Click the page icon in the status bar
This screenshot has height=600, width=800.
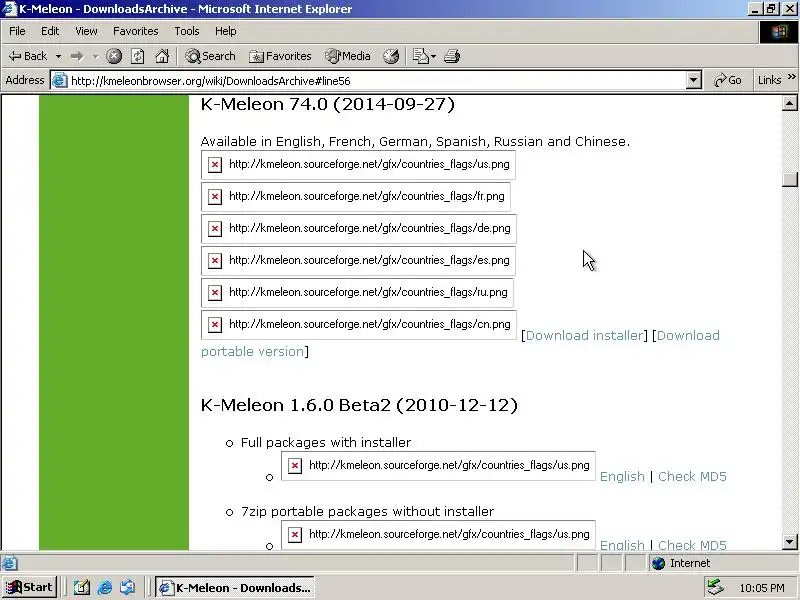click(x=9, y=563)
